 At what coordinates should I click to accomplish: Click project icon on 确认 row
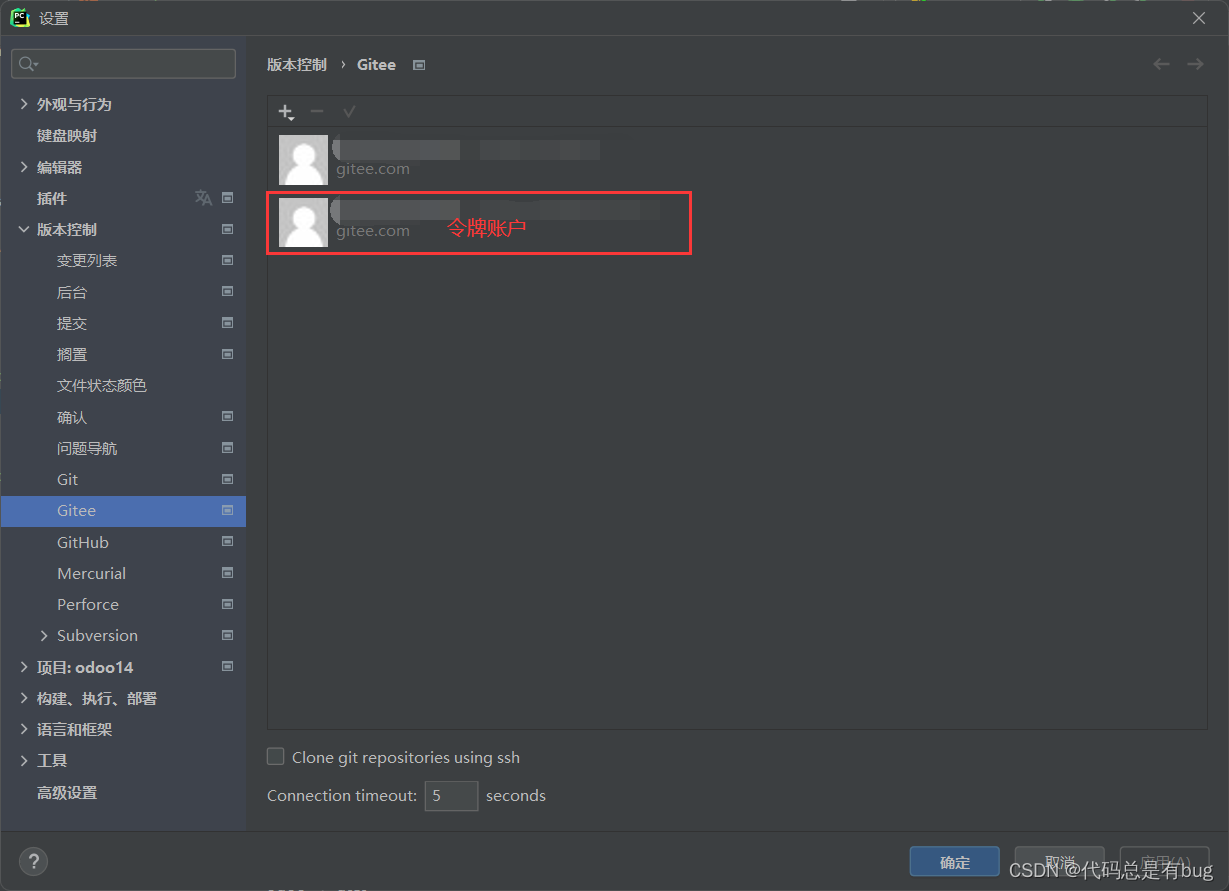pyautogui.click(x=228, y=417)
